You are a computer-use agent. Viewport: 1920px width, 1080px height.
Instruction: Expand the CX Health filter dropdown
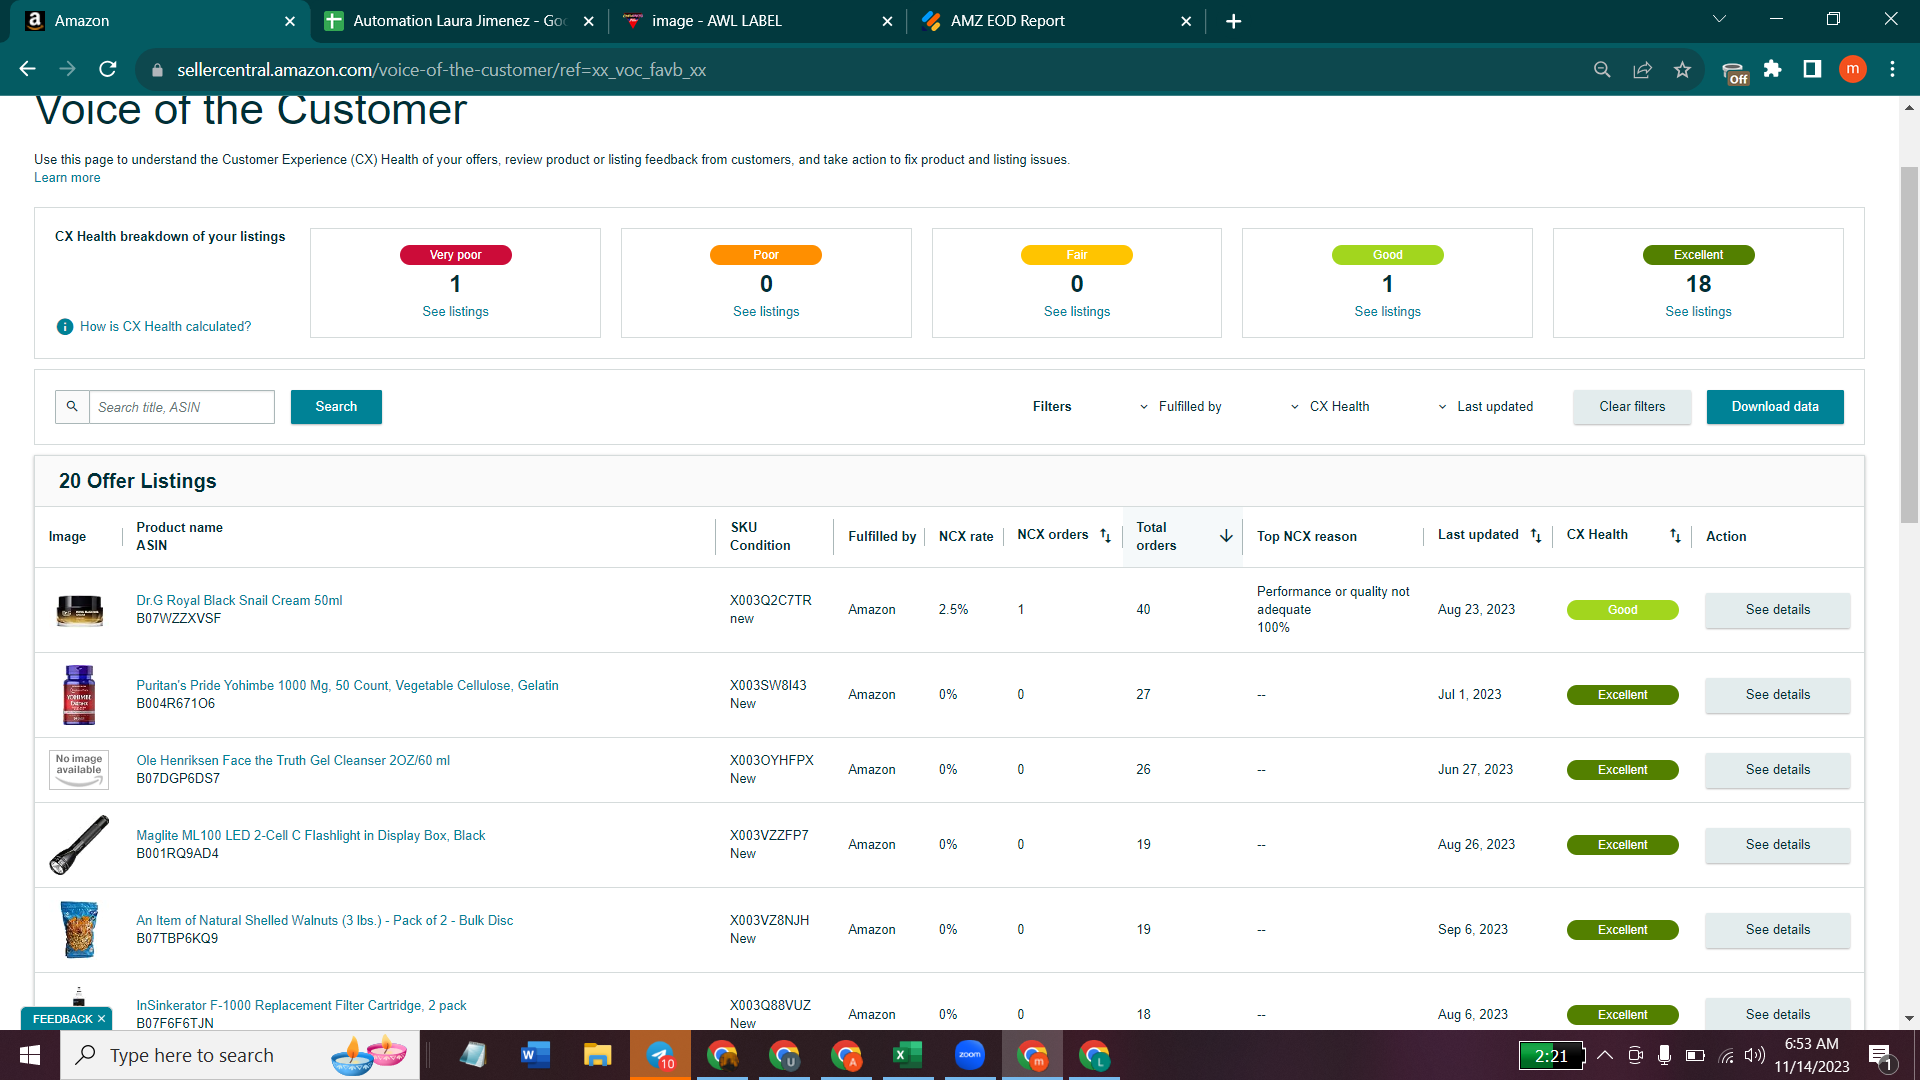(1329, 407)
